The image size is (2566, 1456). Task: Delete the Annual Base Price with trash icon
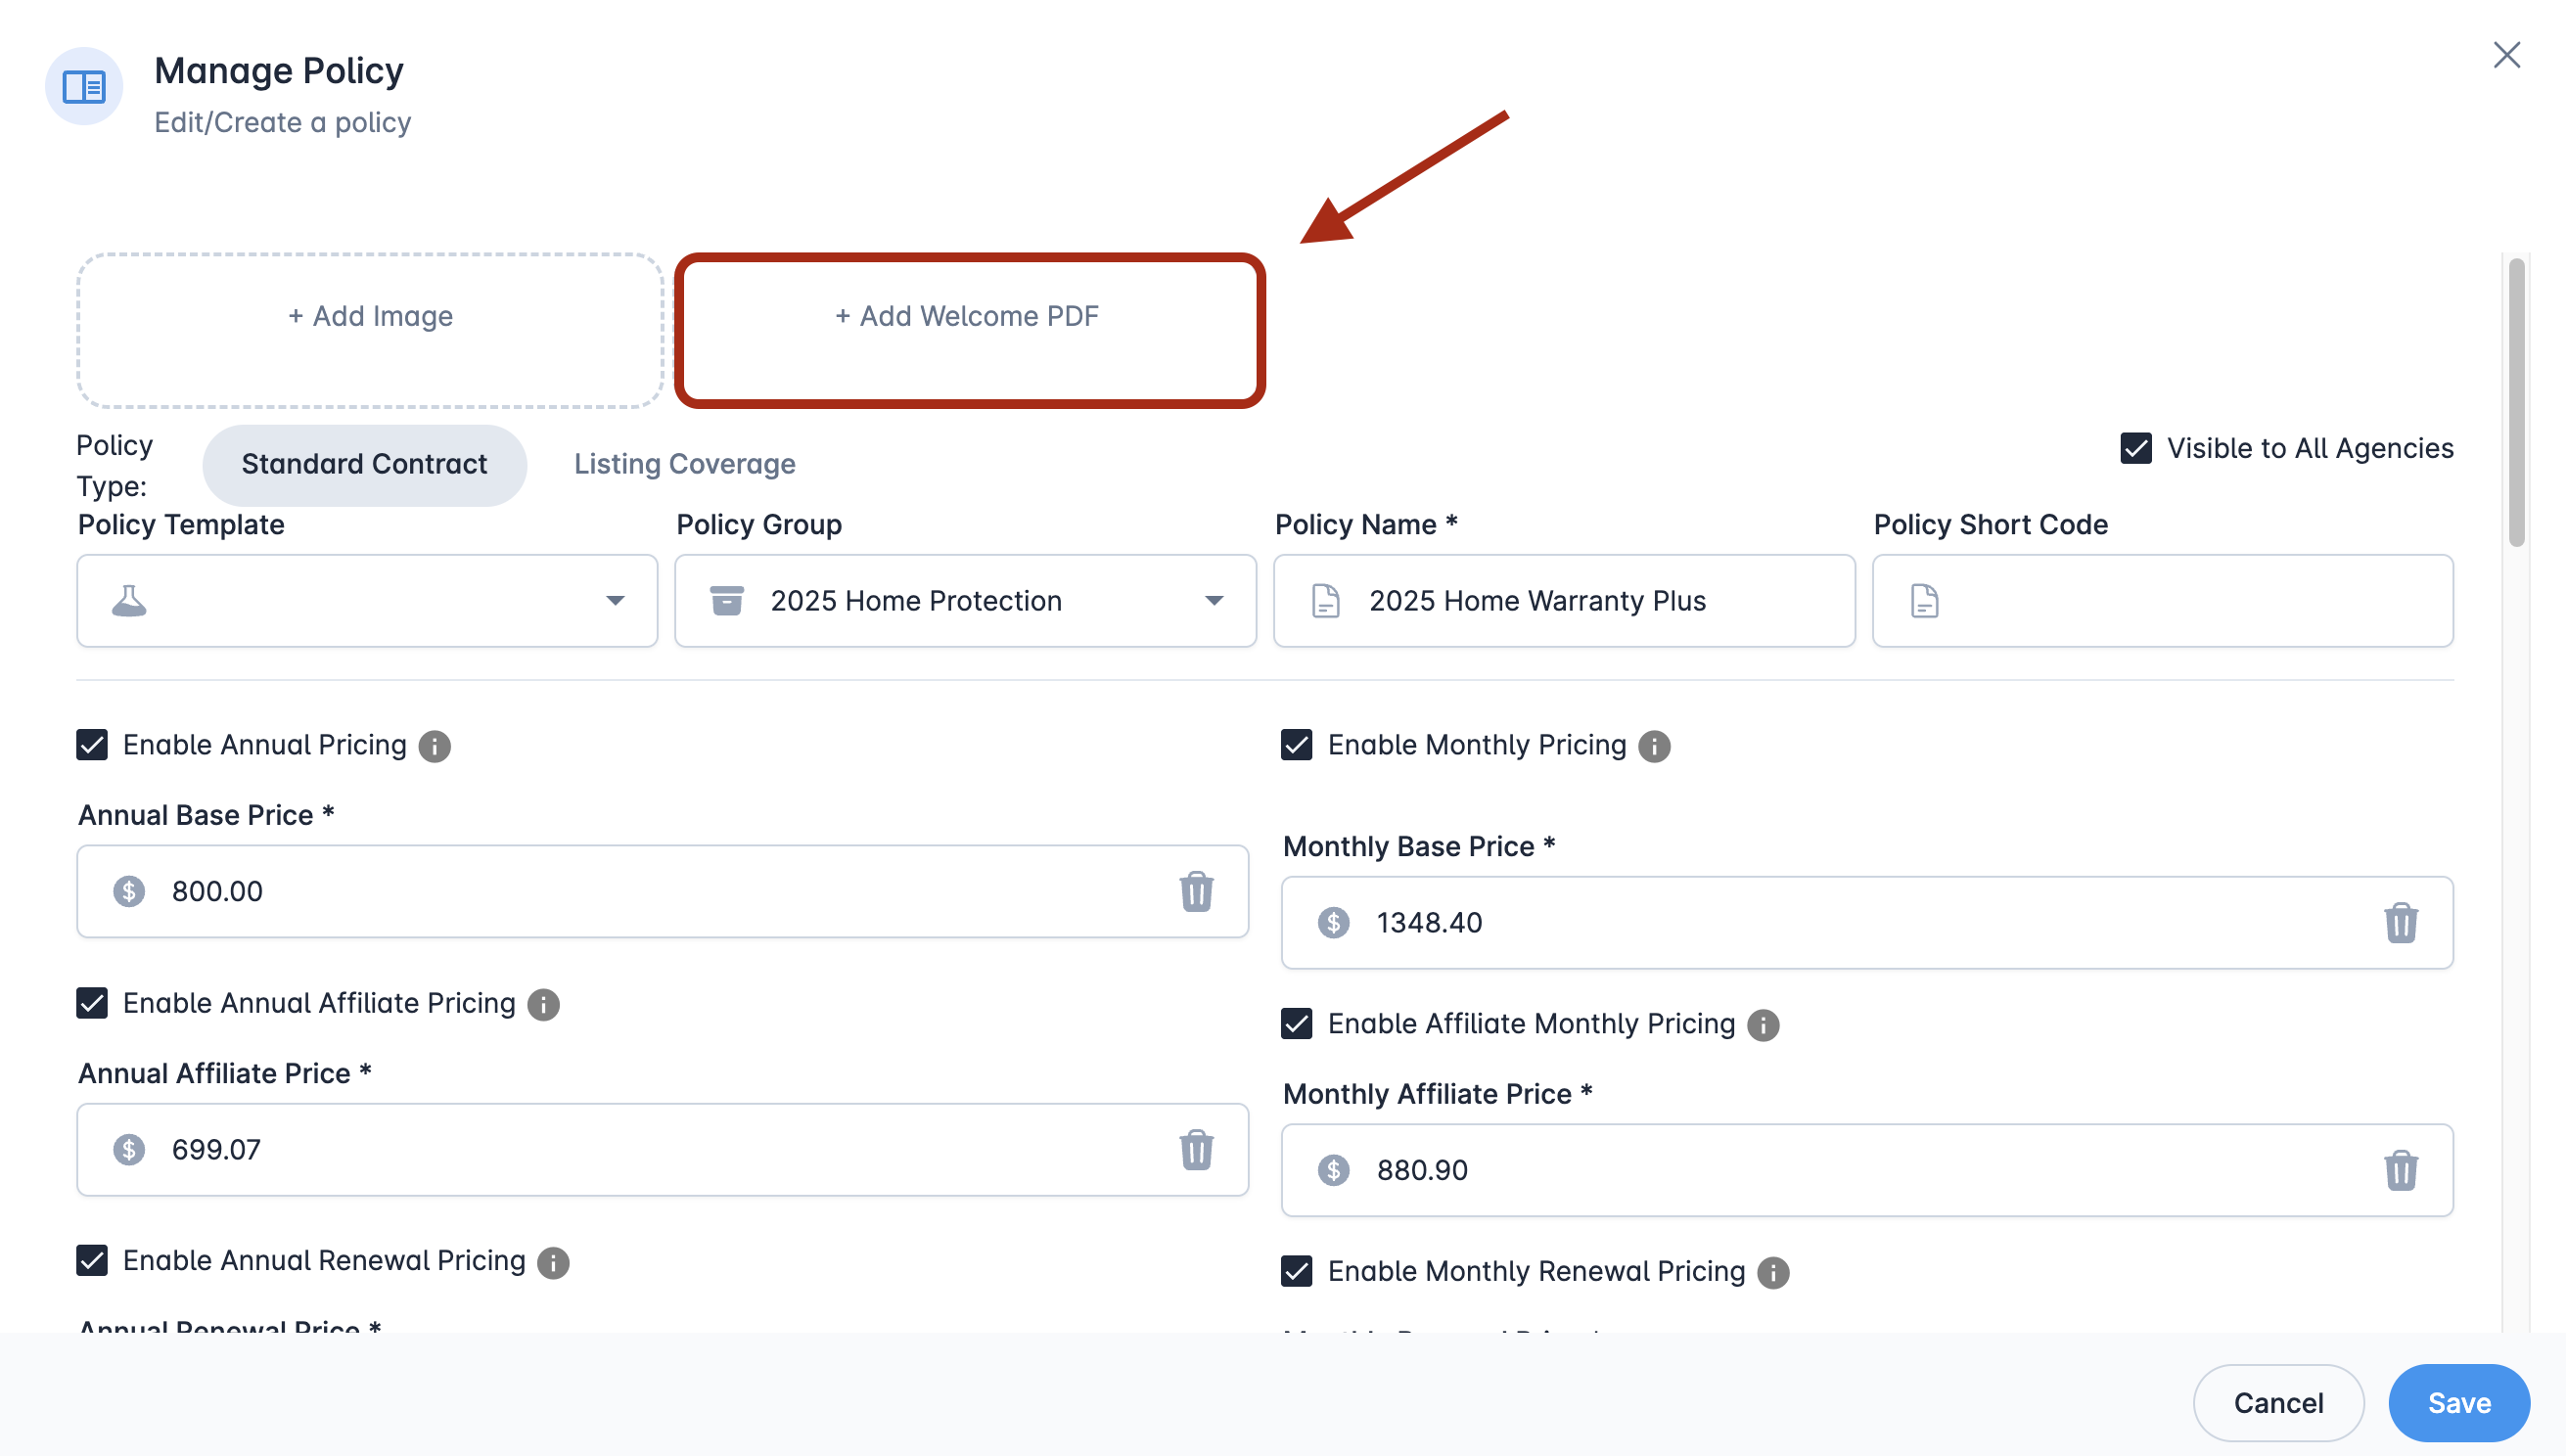click(1196, 891)
